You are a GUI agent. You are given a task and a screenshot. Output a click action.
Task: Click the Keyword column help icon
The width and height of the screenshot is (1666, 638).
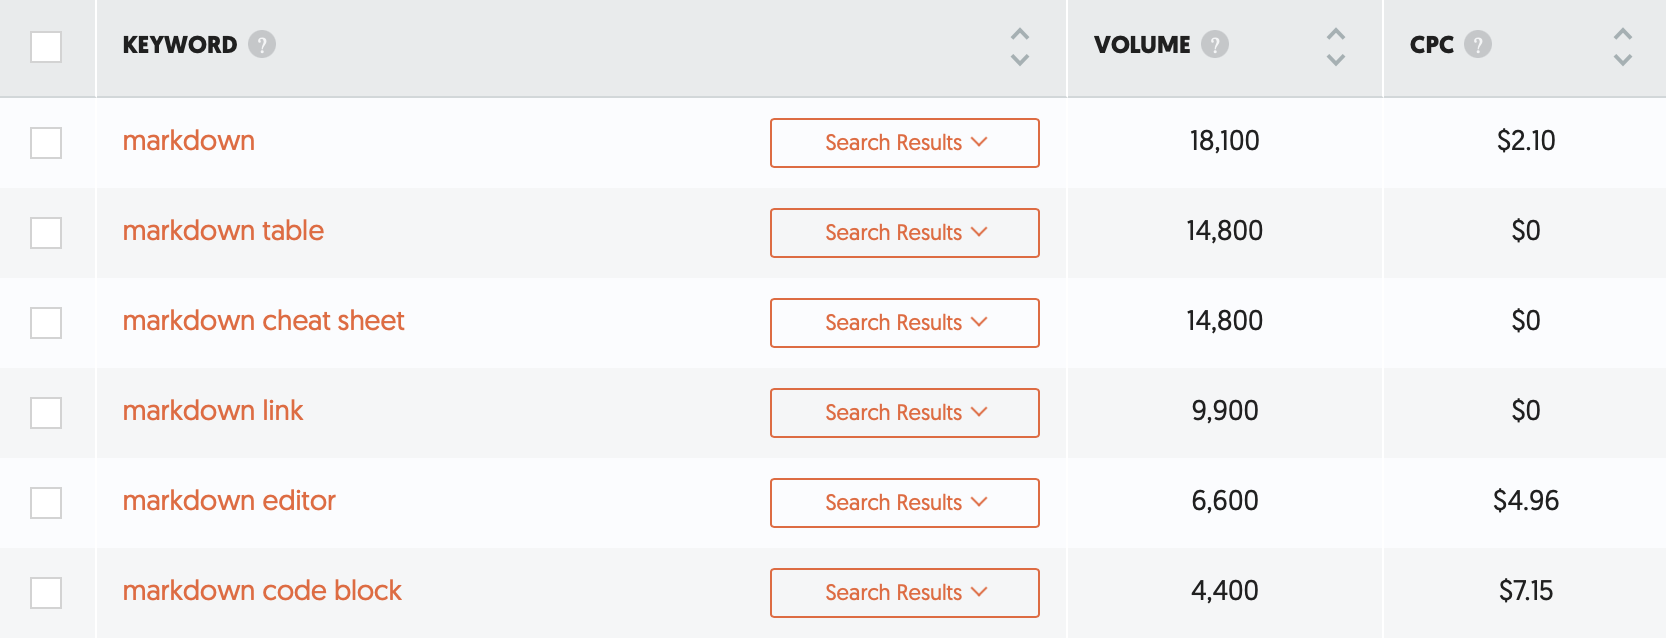coord(262,44)
